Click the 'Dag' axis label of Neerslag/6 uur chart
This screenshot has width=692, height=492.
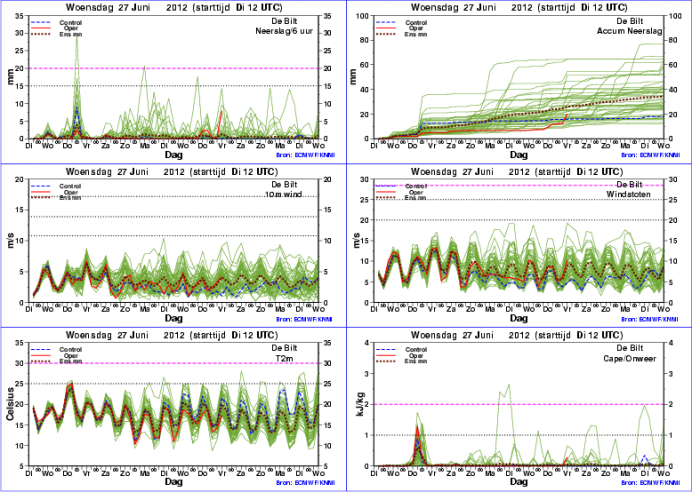[x=173, y=155]
